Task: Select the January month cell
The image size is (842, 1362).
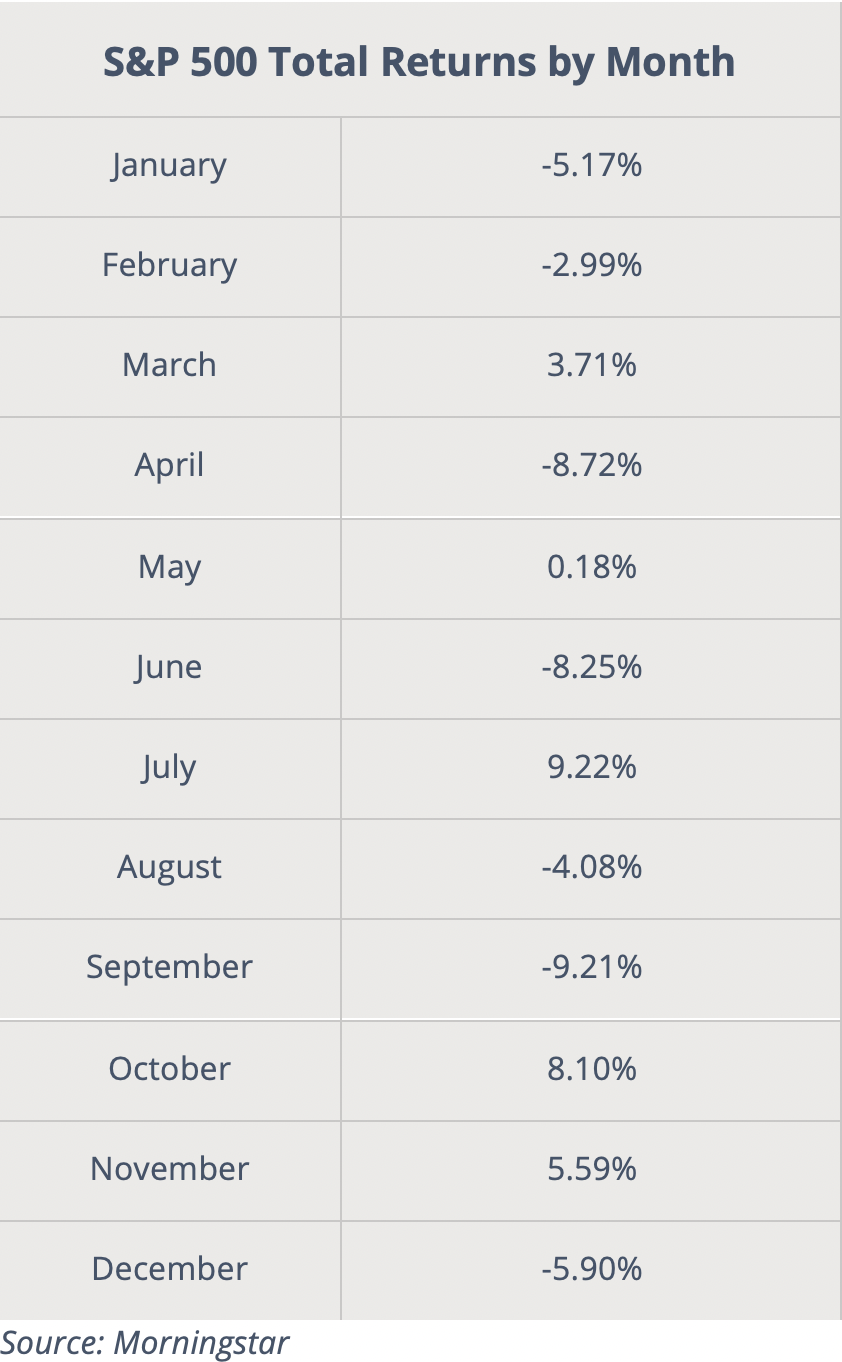Action: pos(169,165)
